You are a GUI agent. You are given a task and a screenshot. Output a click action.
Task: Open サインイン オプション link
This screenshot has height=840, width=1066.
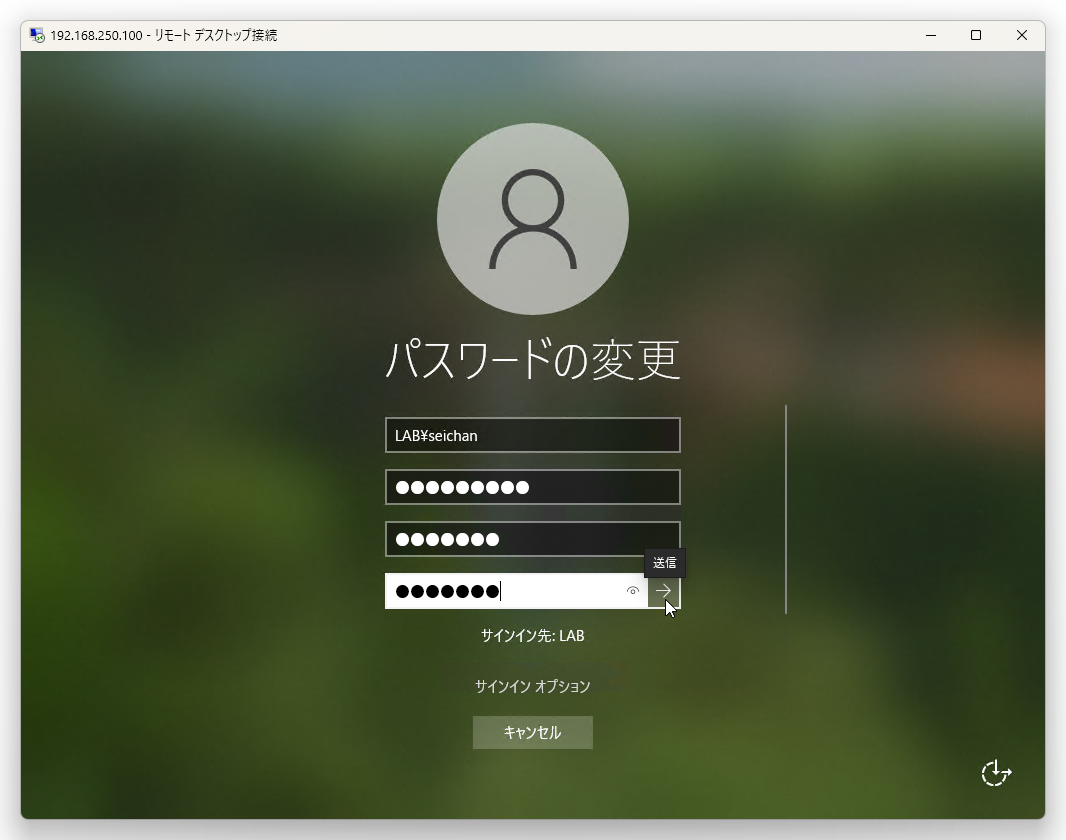point(532,686)
